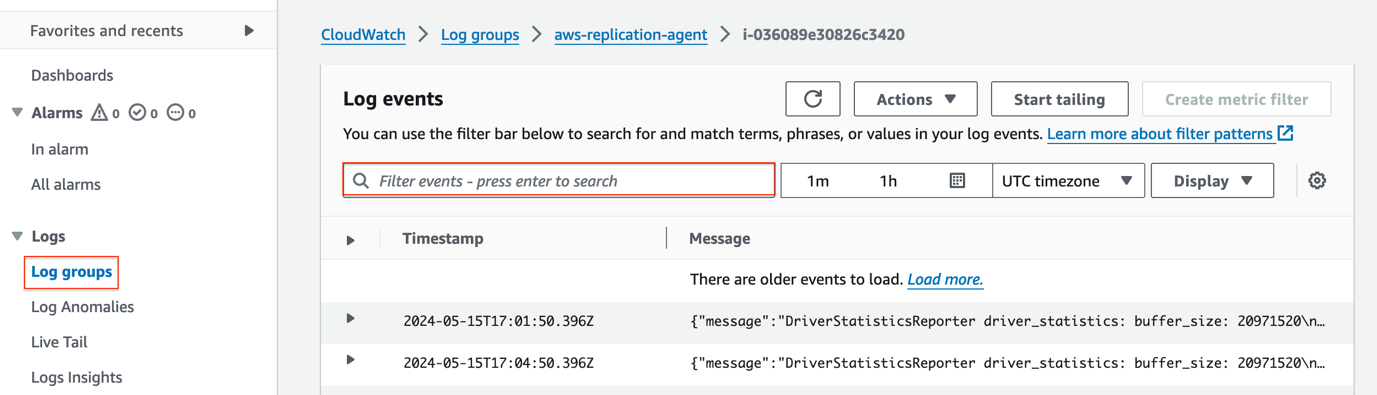The width and height of the screenshot is (1377, 395).
Task: Open Logs Insights in the sidebar
Action: point(77,377)
